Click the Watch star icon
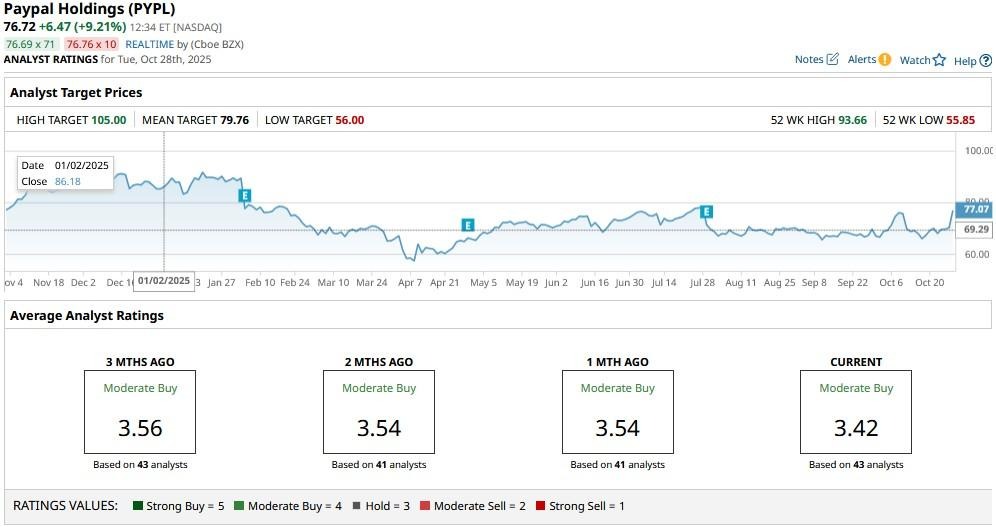The width and height of the screenshot is (996, 527). [x=939, y=60]
